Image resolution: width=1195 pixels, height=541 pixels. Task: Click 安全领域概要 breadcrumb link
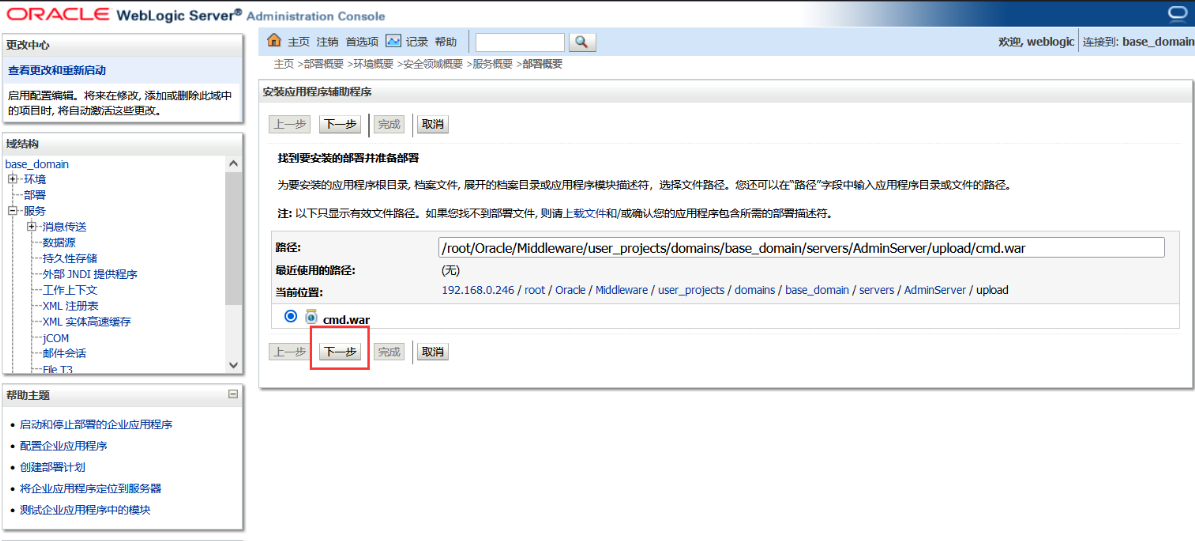click(433, 64)
